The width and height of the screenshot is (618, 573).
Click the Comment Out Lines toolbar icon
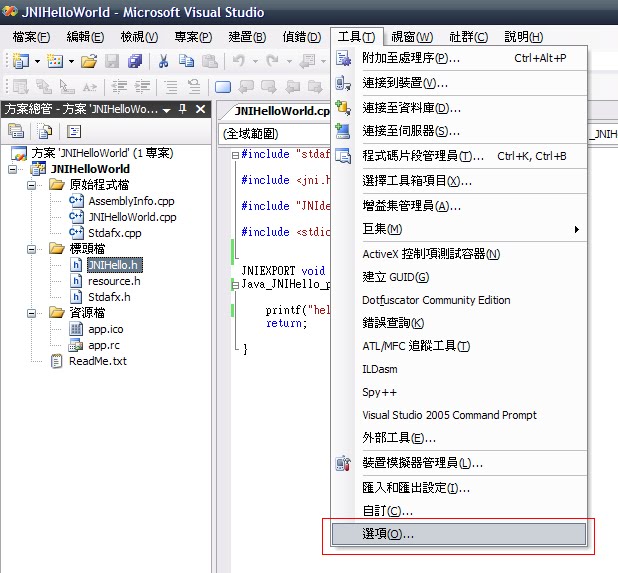coord(171,87)
